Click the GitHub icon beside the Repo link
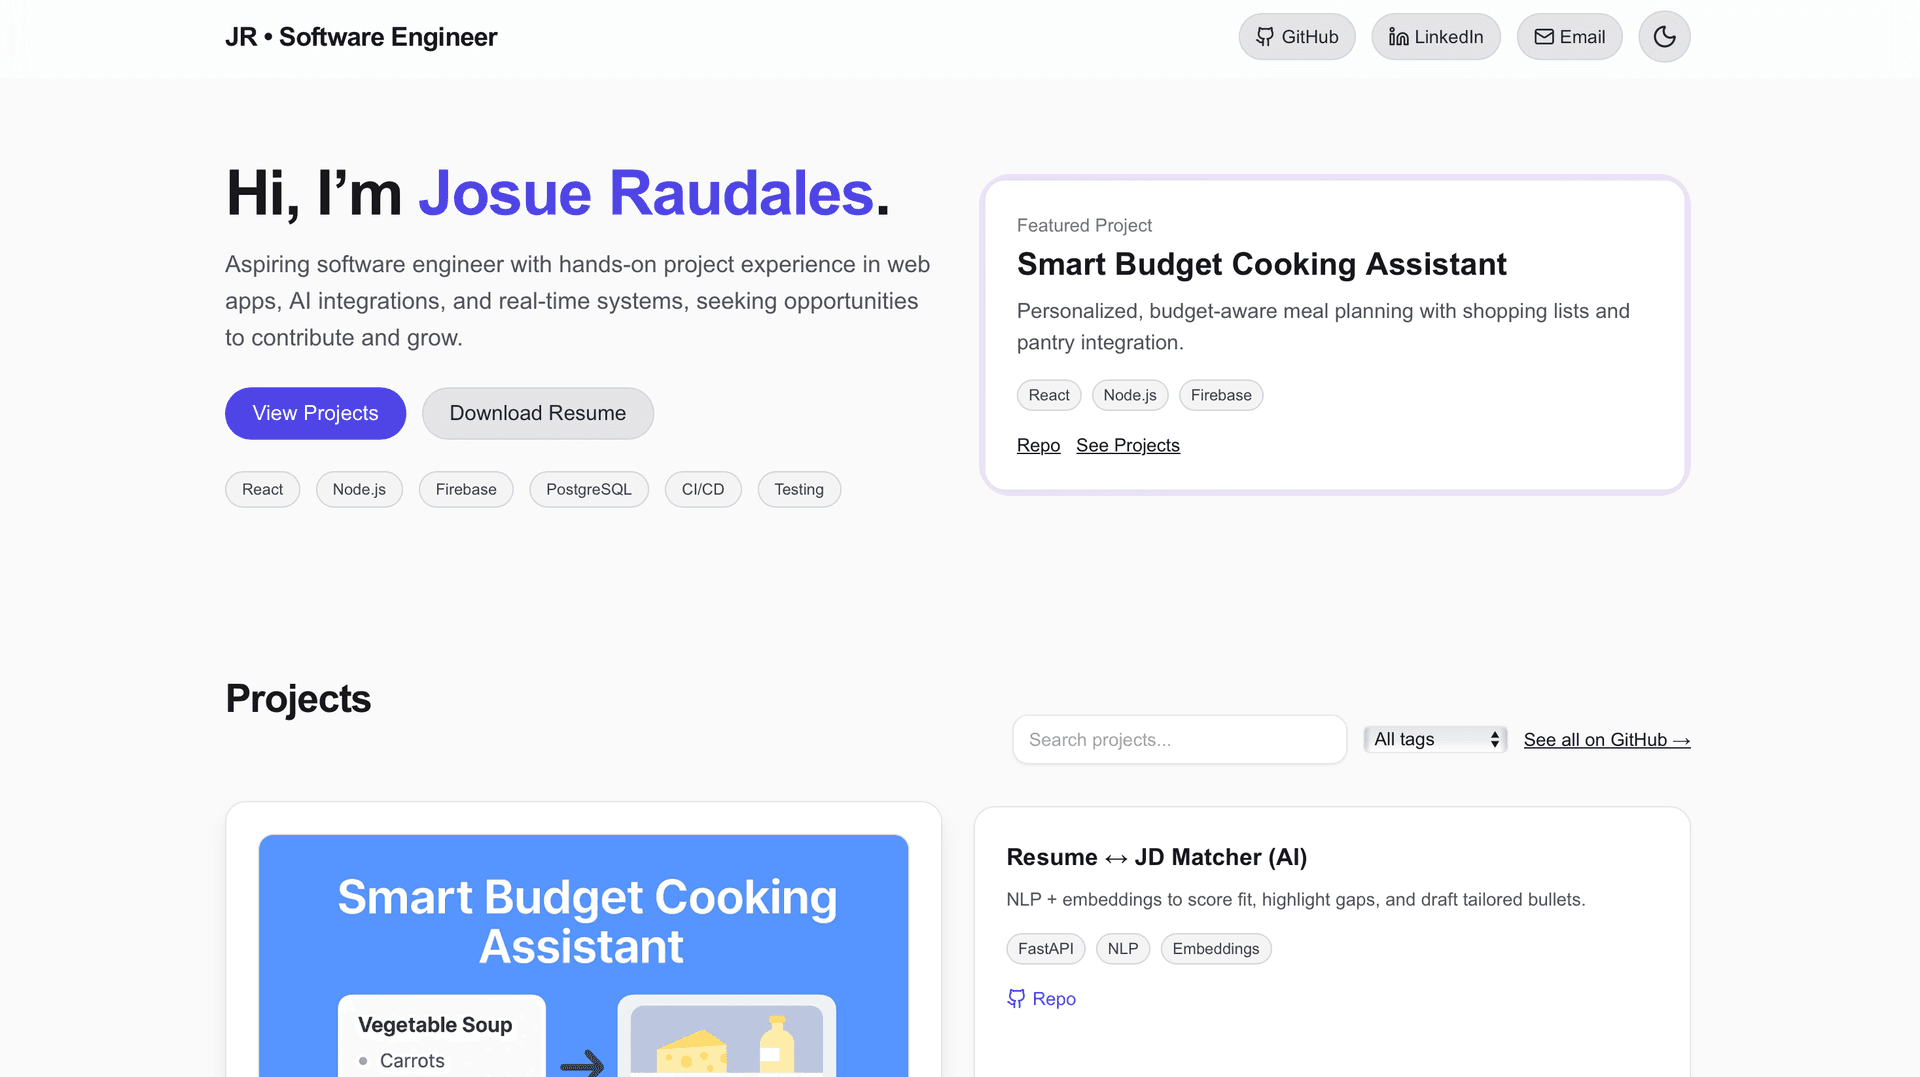Viewport: 1920px width, 1077px height. [1016, 998]
